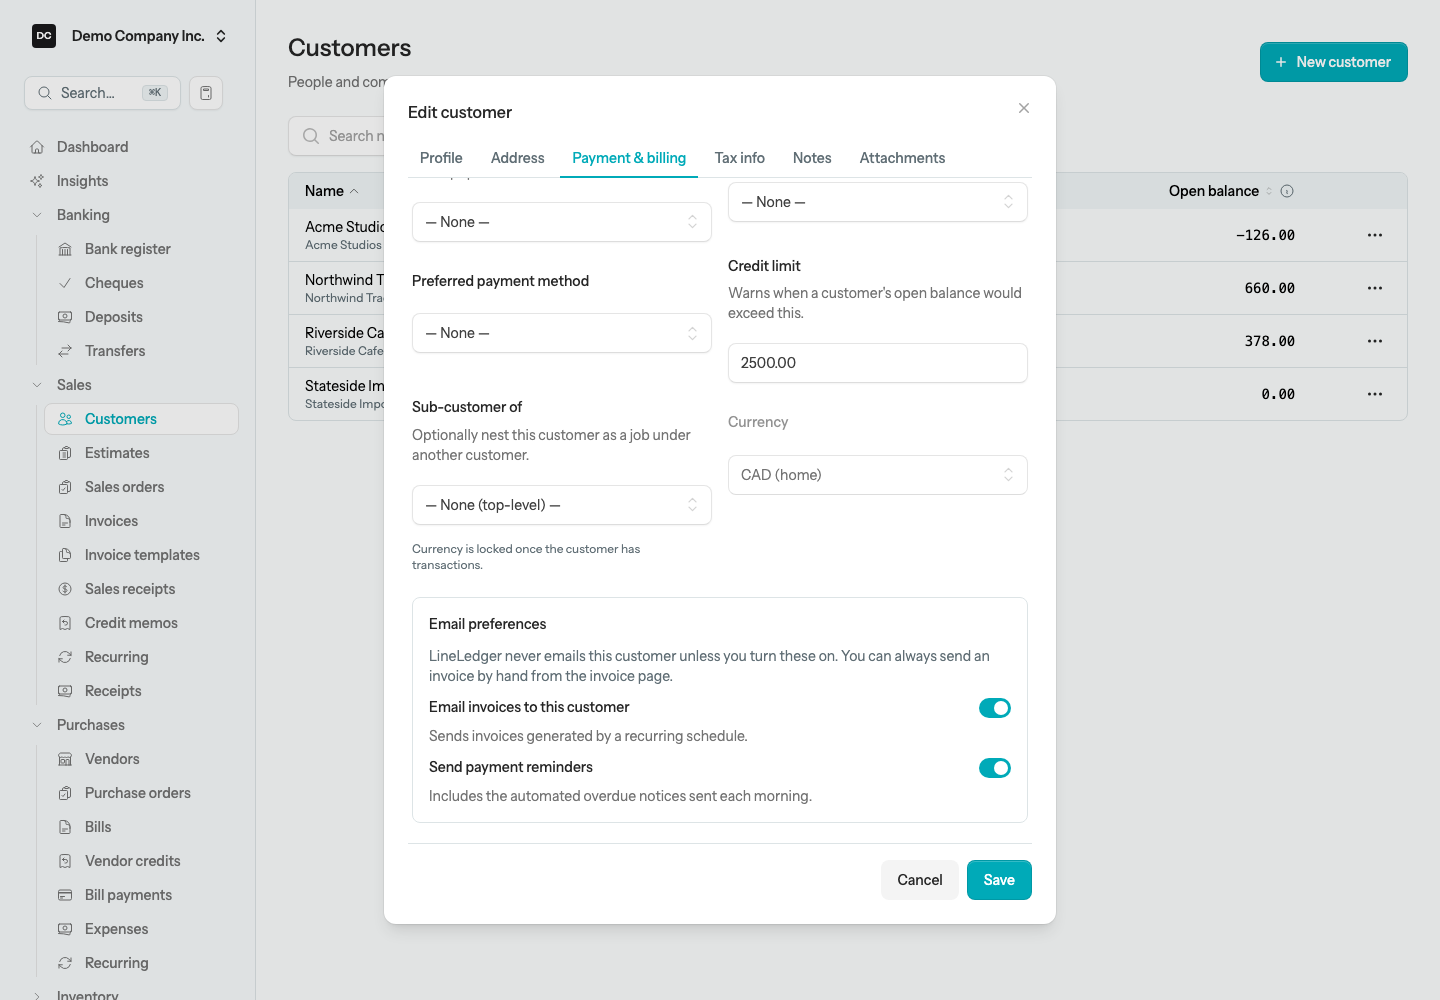Open Demo Company Inc. company switcher
This screenshot has height=1000, width=1440.
click(130, 36)
